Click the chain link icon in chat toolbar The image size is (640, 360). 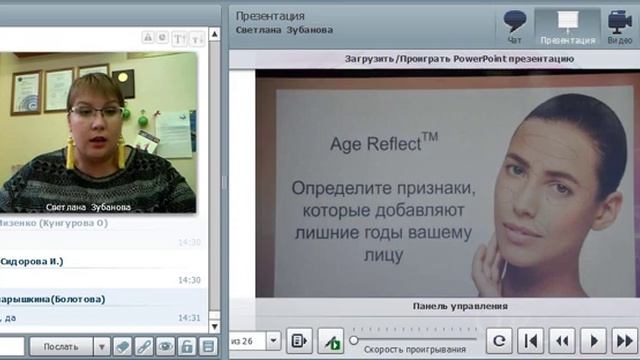144,347
